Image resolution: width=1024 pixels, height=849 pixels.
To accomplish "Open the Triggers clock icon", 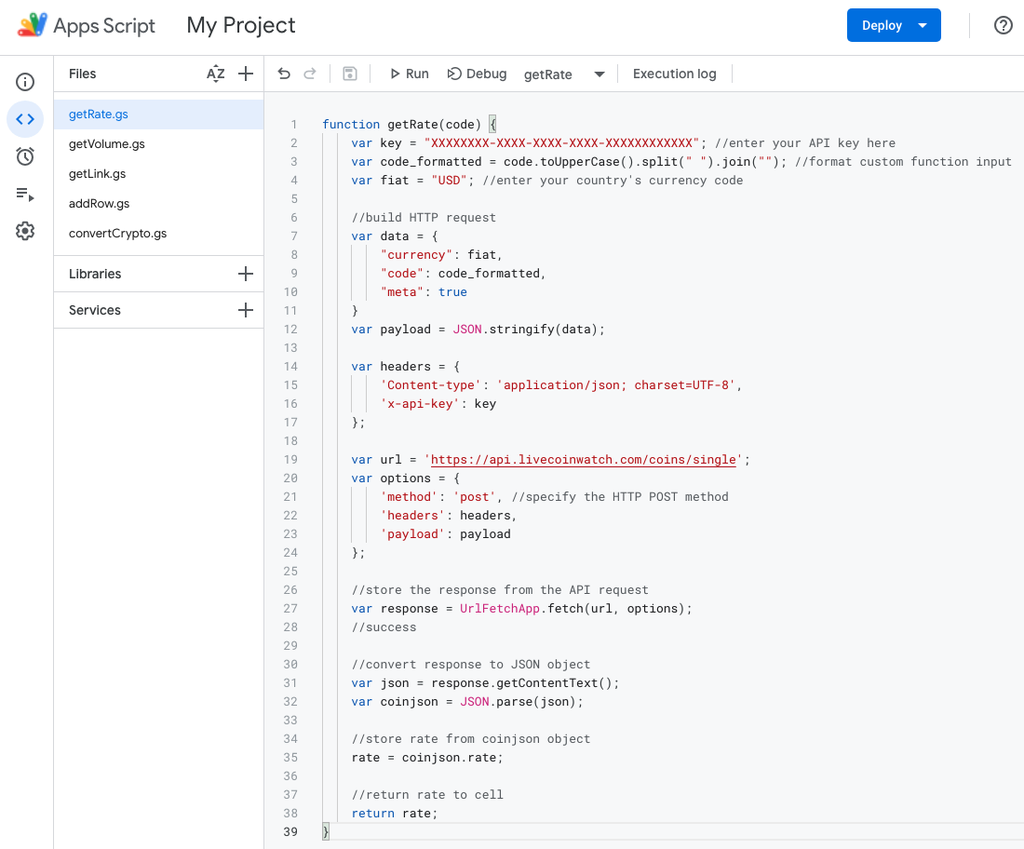I will 25,156.
